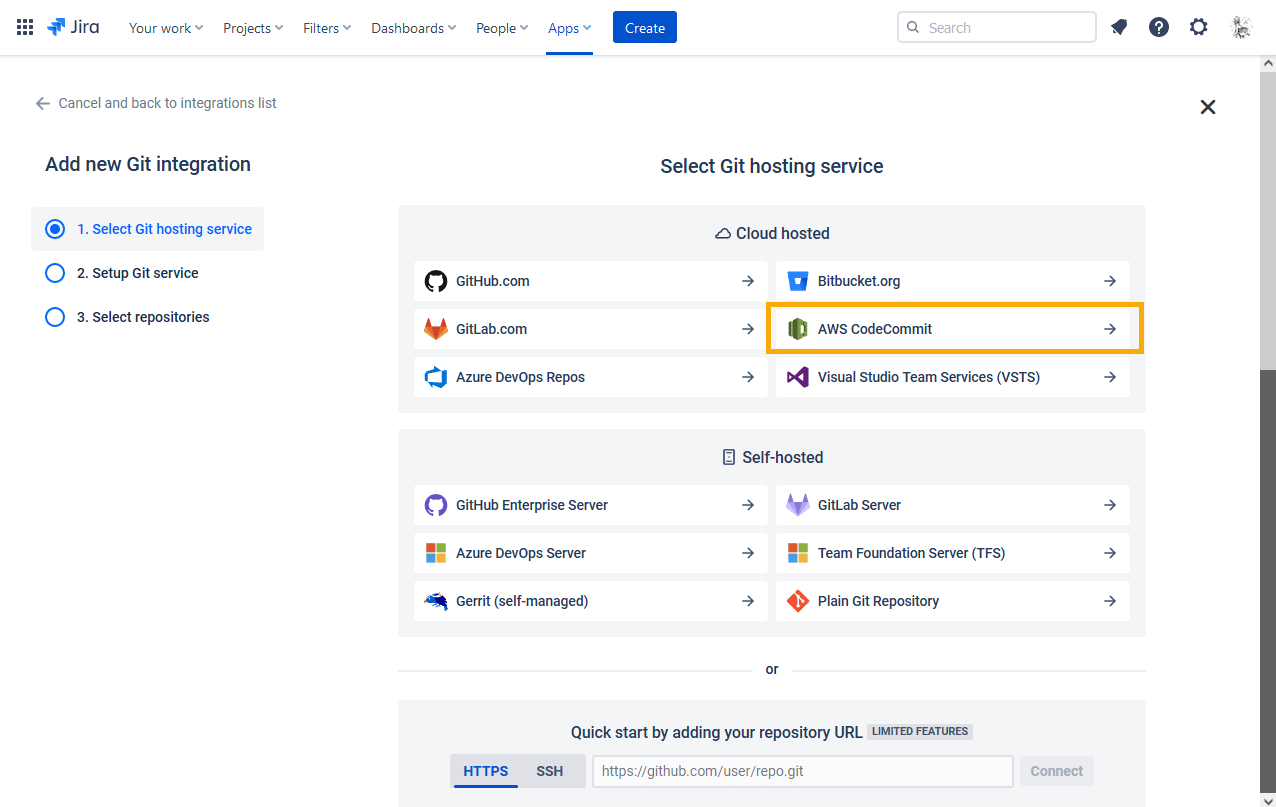Open the notifications icon
Image resolution: width=1276 pixels, height=807 pixels.
pos(1119,28)
